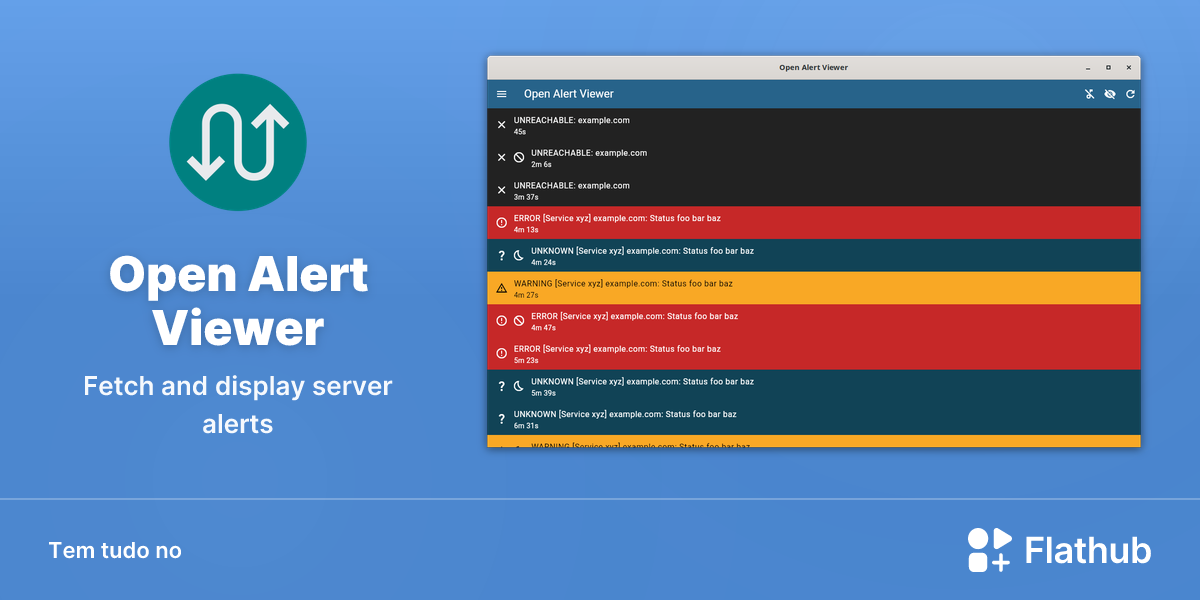
Task: Open the ERROR [Service xyz] alert text above 4m 47s
Action: pyautogui.click(x=634, y=316)
